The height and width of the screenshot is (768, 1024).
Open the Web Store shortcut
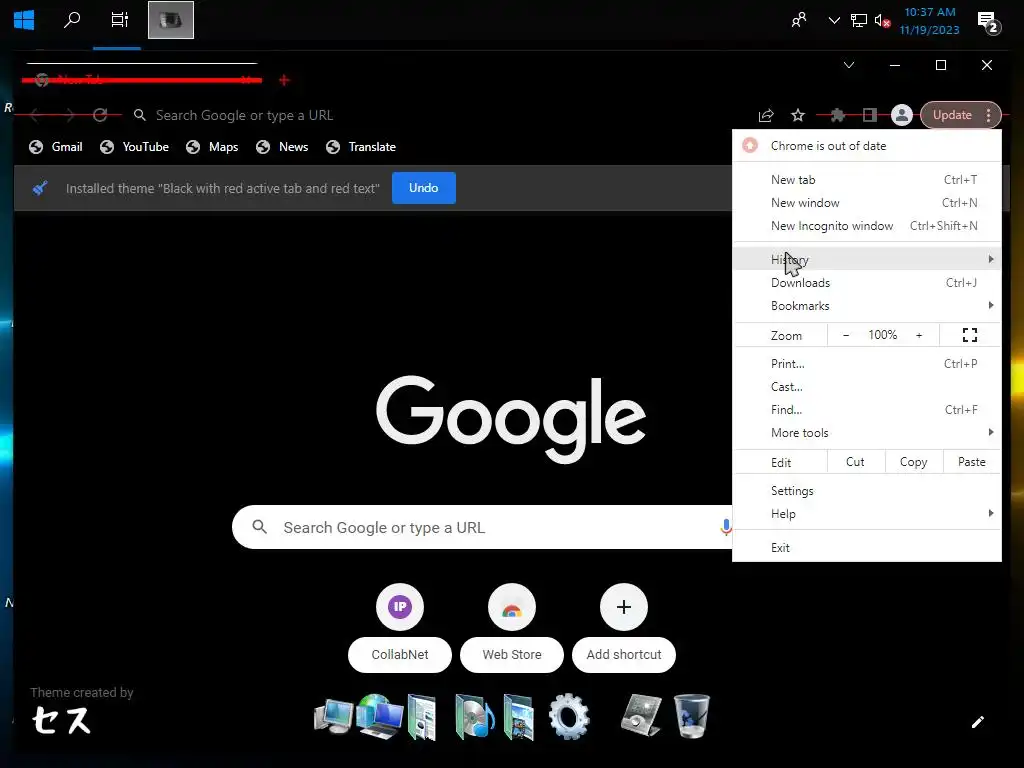coord(512,628)
